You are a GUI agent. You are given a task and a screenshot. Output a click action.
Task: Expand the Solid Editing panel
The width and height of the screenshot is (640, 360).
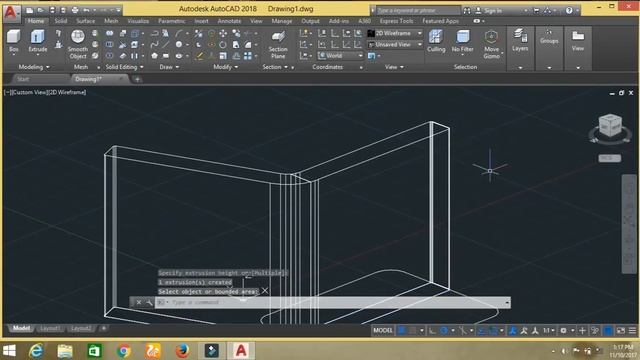pos(124,67)
